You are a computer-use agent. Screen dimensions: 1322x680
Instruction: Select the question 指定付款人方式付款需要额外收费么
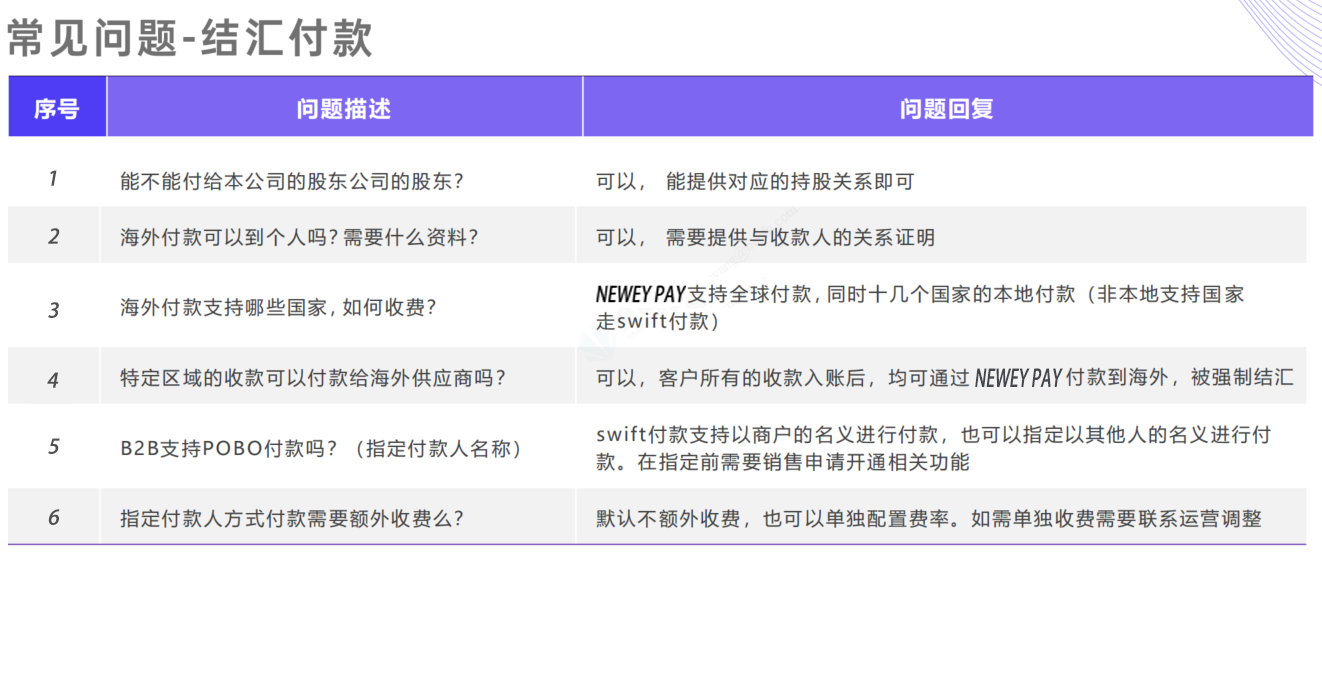[x=291, y=518]
